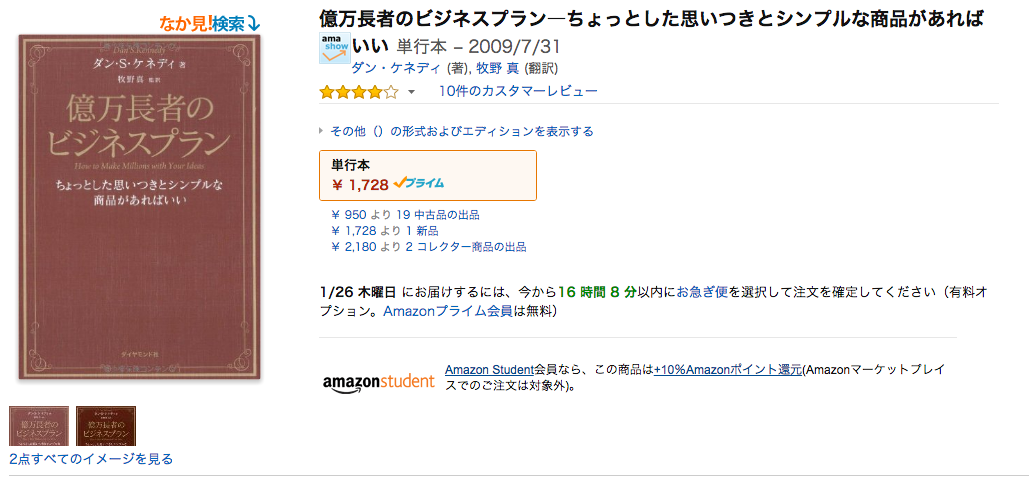The image size is (1029, 478).
Task: Select the first light-red cover thumbnail
Action: click(x=39, y=425)
